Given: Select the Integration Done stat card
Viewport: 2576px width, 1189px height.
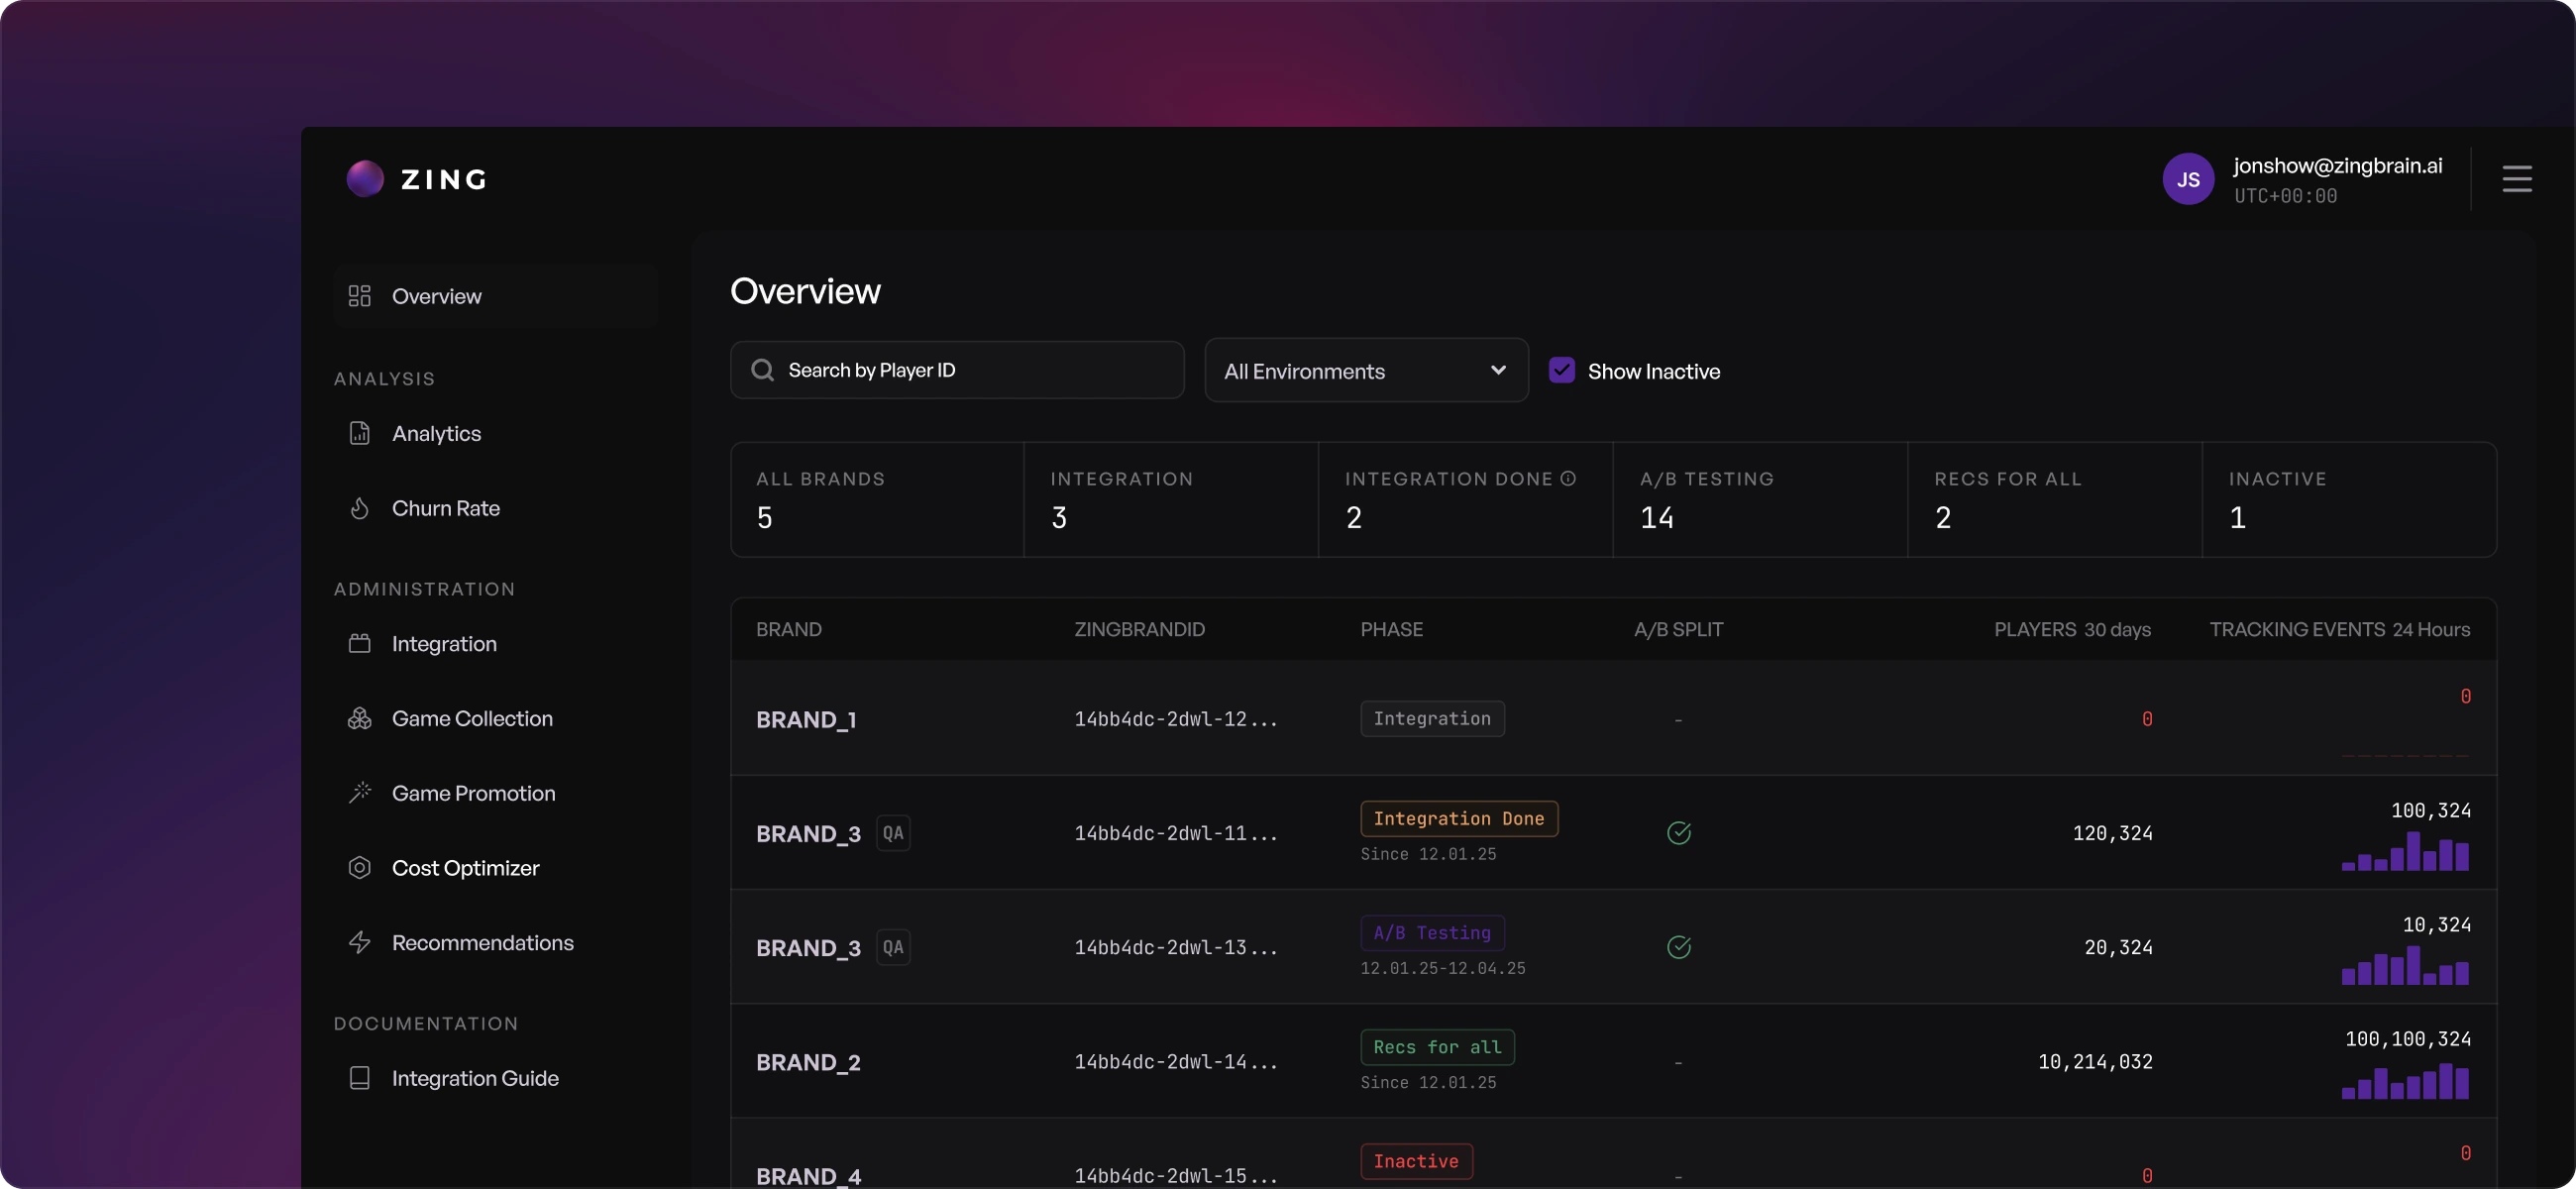Looking at the screenshot, I should [x=1466, y=499].
